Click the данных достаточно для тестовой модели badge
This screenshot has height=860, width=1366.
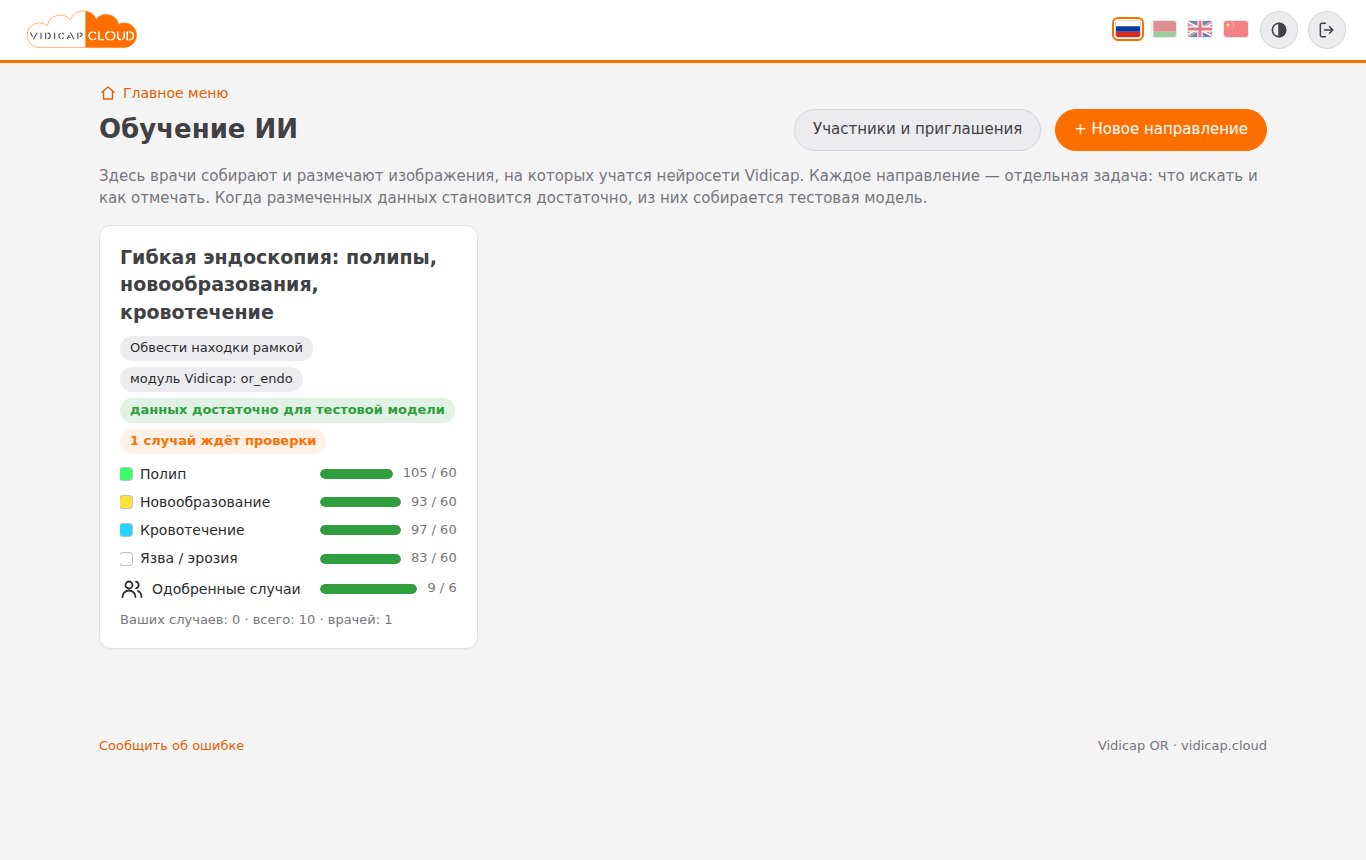[287, 410]
